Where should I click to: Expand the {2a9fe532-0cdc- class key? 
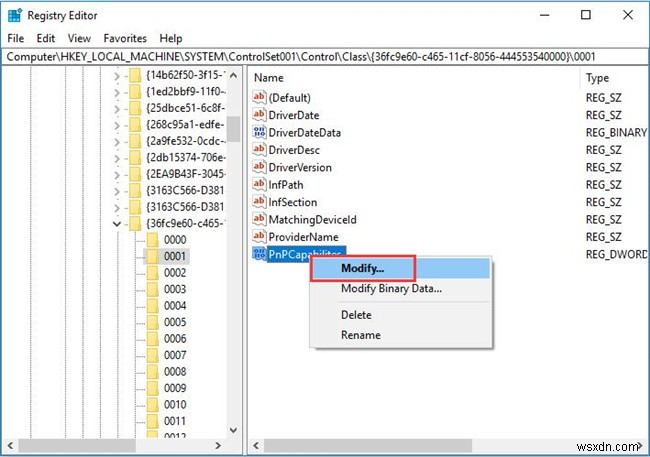coord(117,142)
